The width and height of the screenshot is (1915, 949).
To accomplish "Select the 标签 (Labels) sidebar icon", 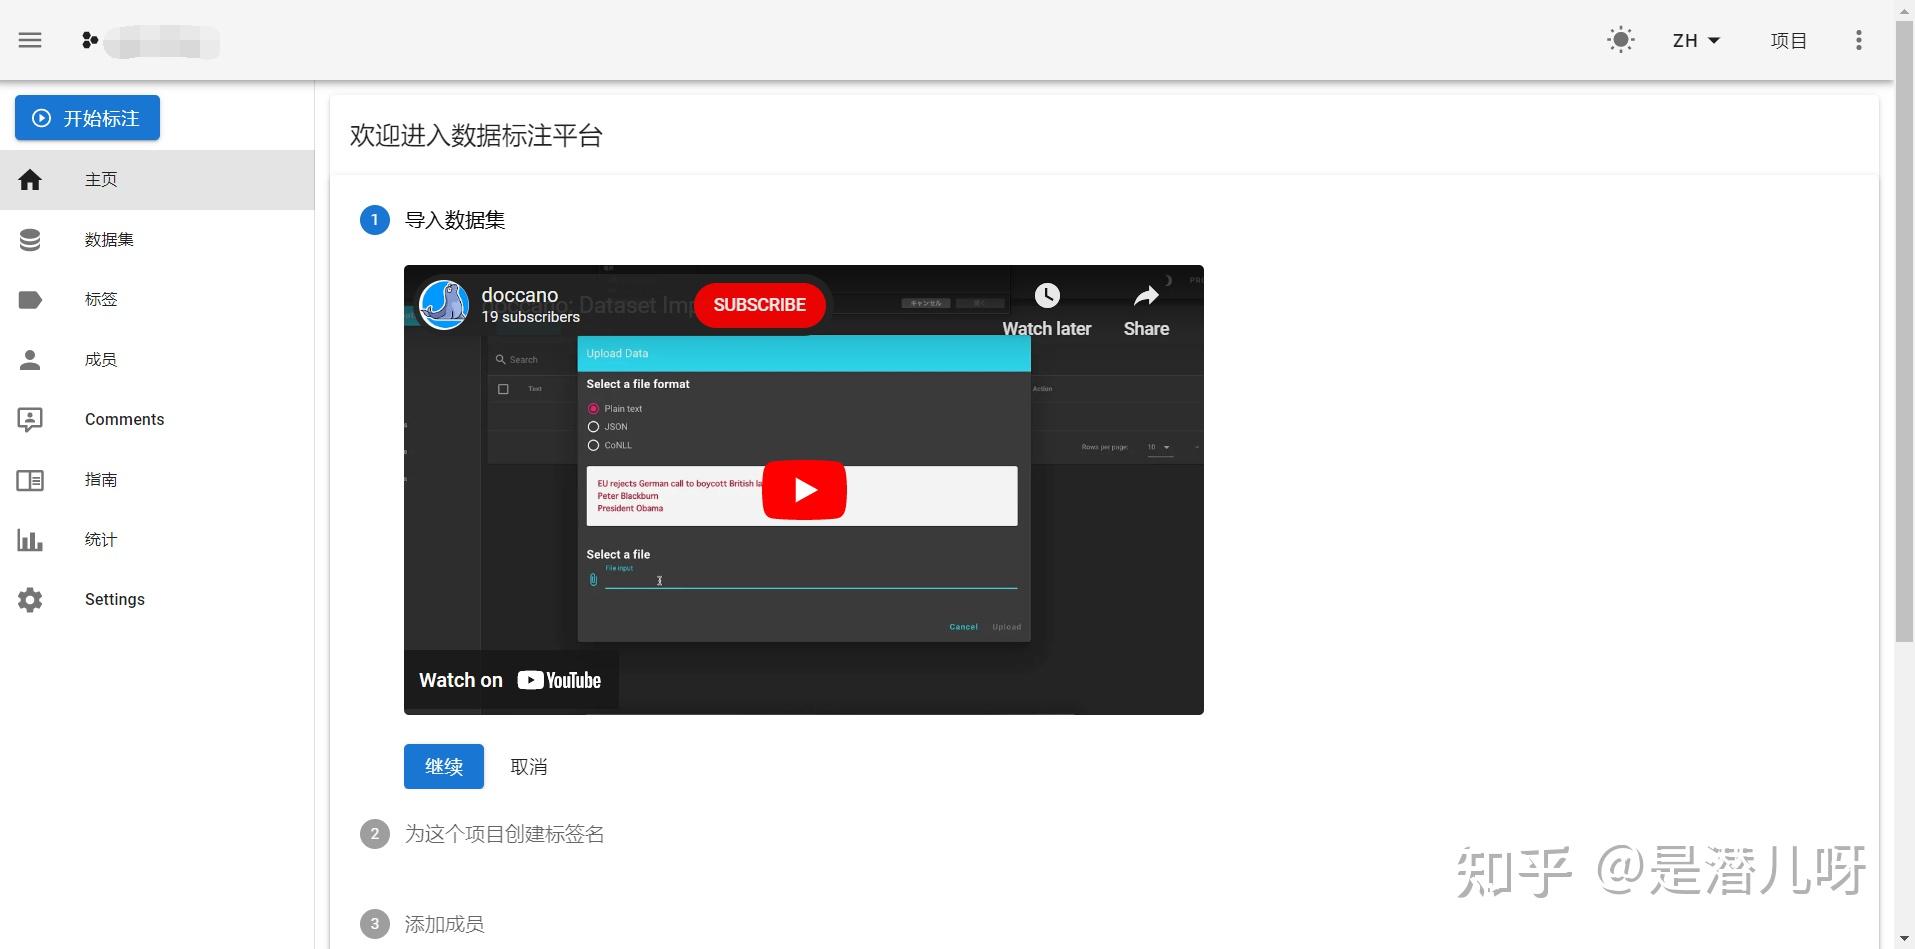I will tap(30, 300).
